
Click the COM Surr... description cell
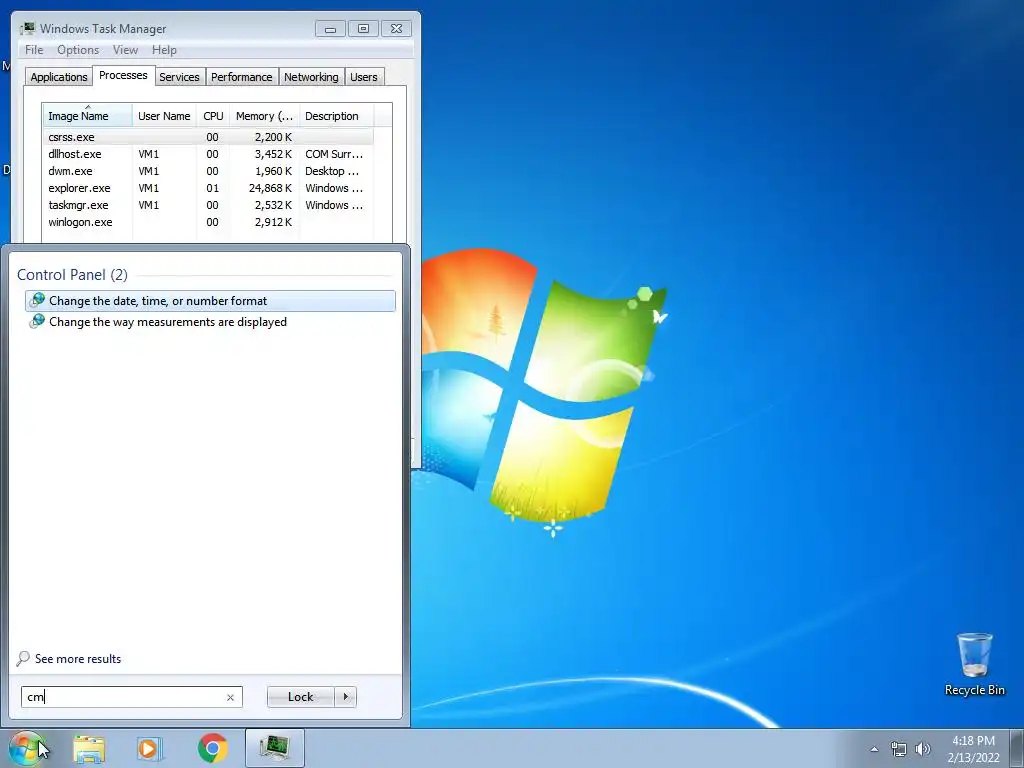334,154
